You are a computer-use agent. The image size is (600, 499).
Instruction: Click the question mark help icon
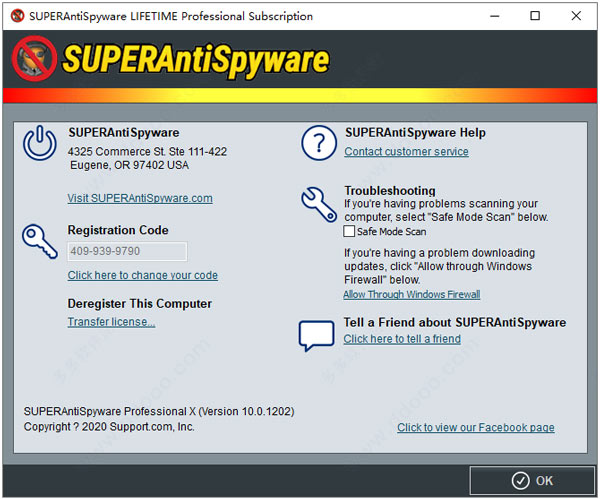tap(319, 143)
